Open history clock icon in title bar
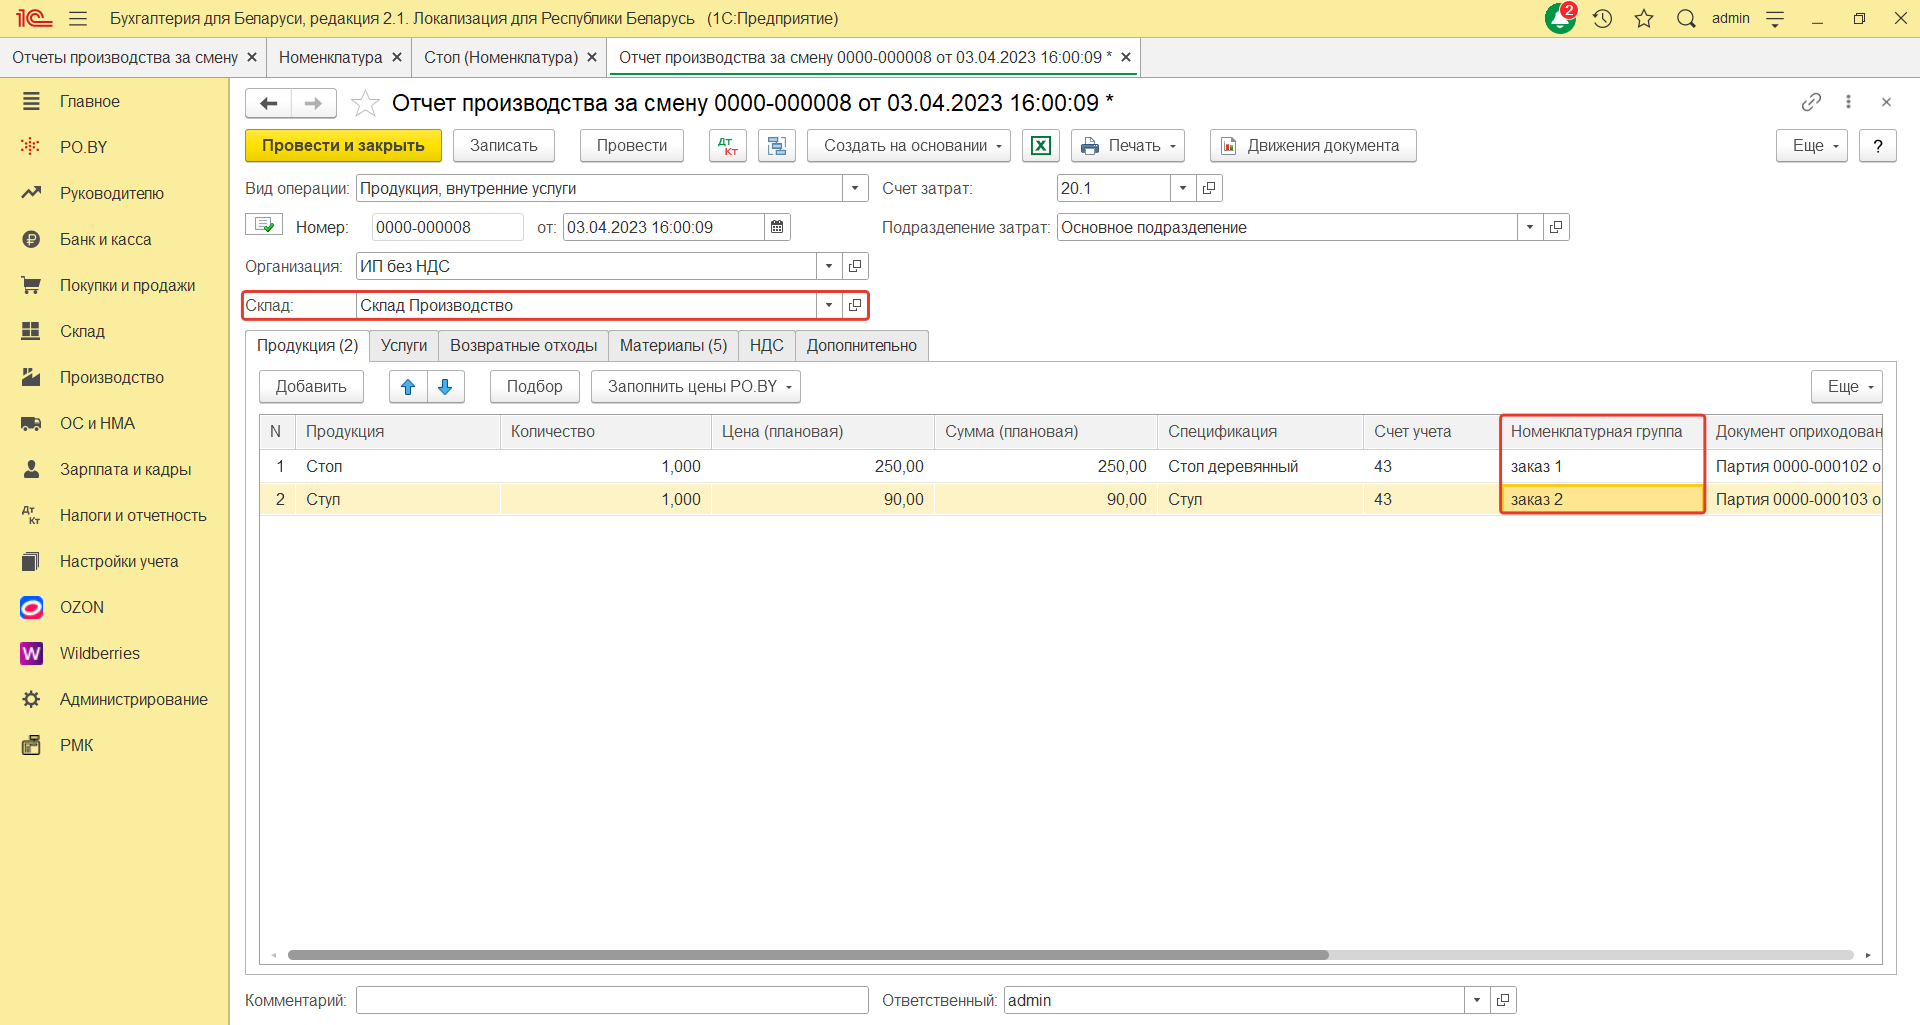1920x1025 pixels. click(1603, 18)
